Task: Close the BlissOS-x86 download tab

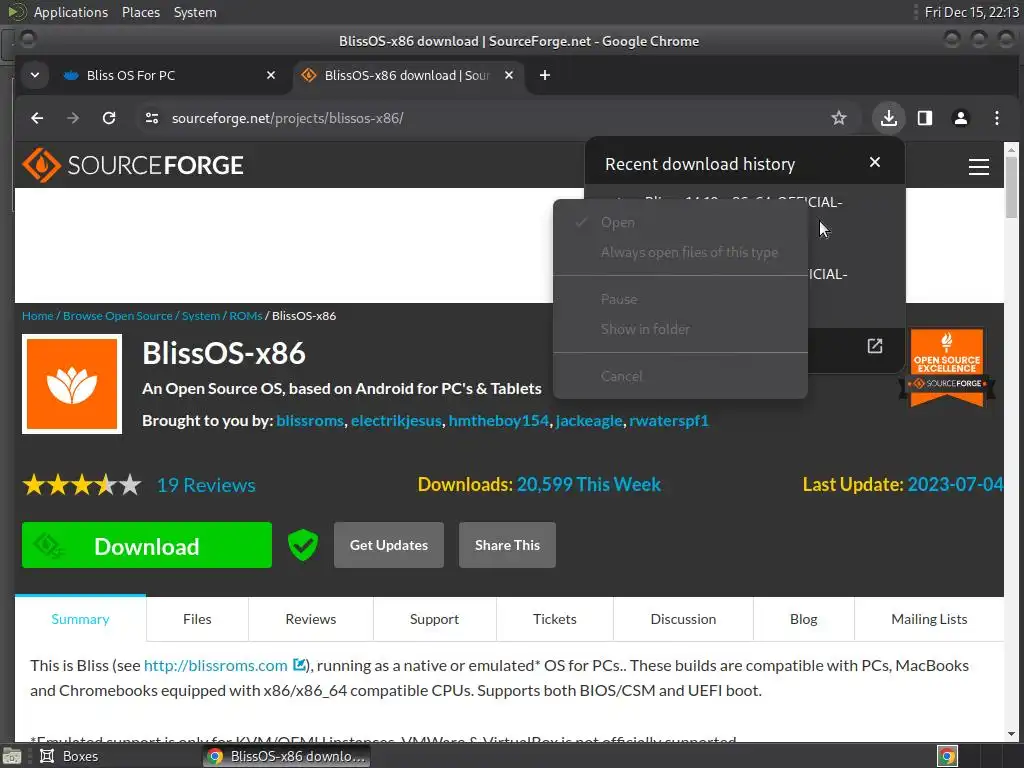Action: [509, 75]
